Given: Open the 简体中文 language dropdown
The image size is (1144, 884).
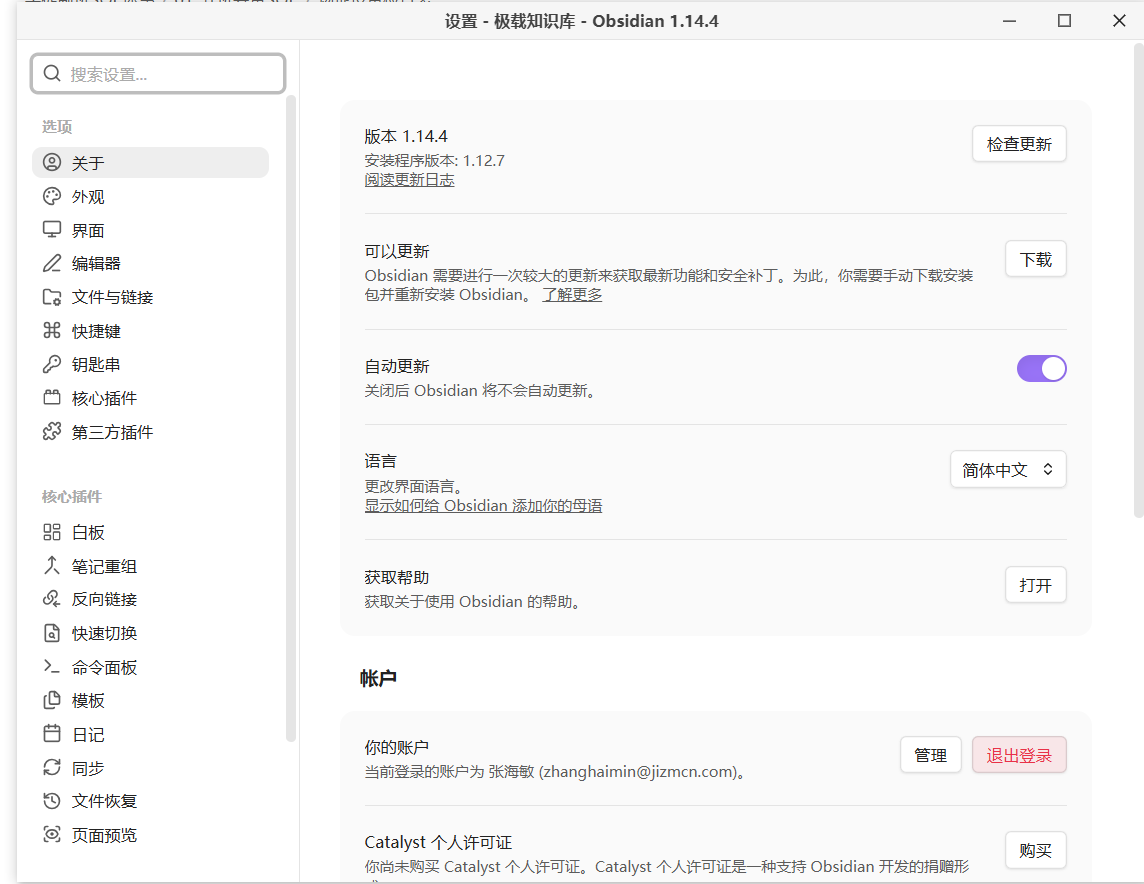Looking at the screenshot, I should click(1008, 470).
